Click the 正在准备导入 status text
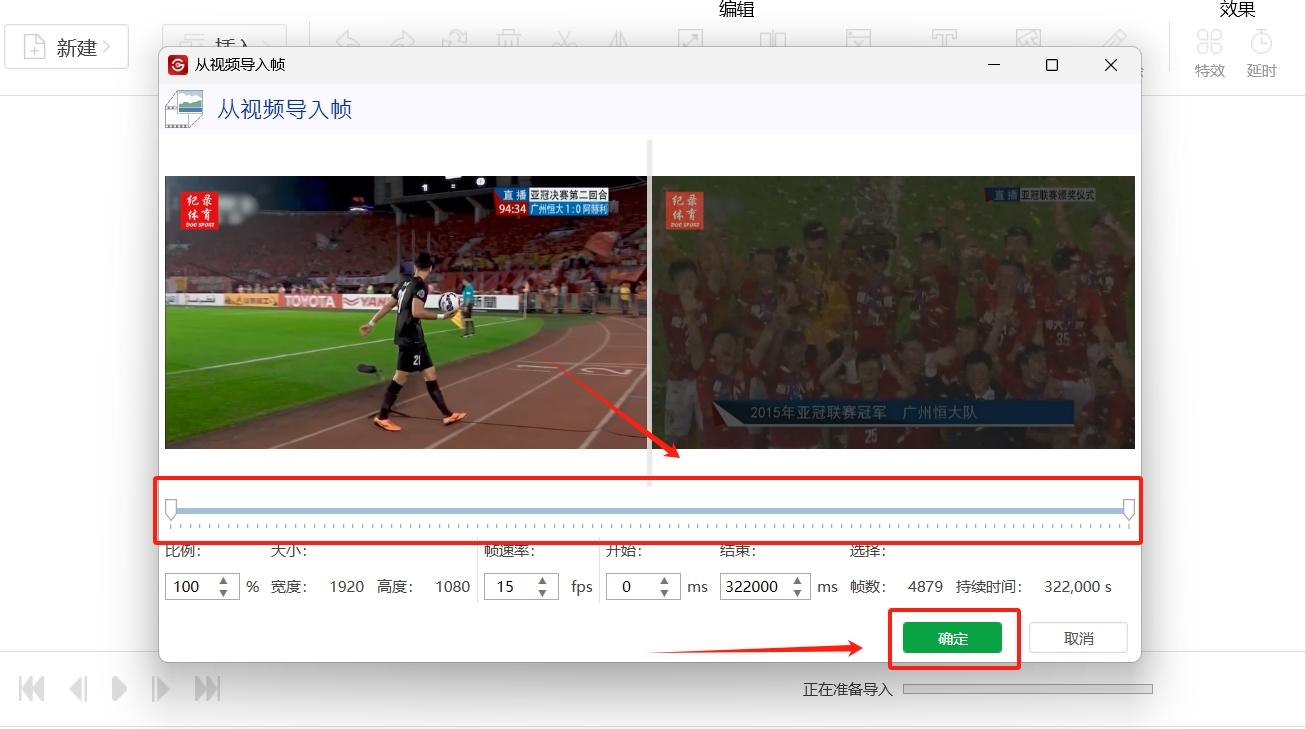The image size is (1306, 729). pyautogui.click(x=848, y=689)
